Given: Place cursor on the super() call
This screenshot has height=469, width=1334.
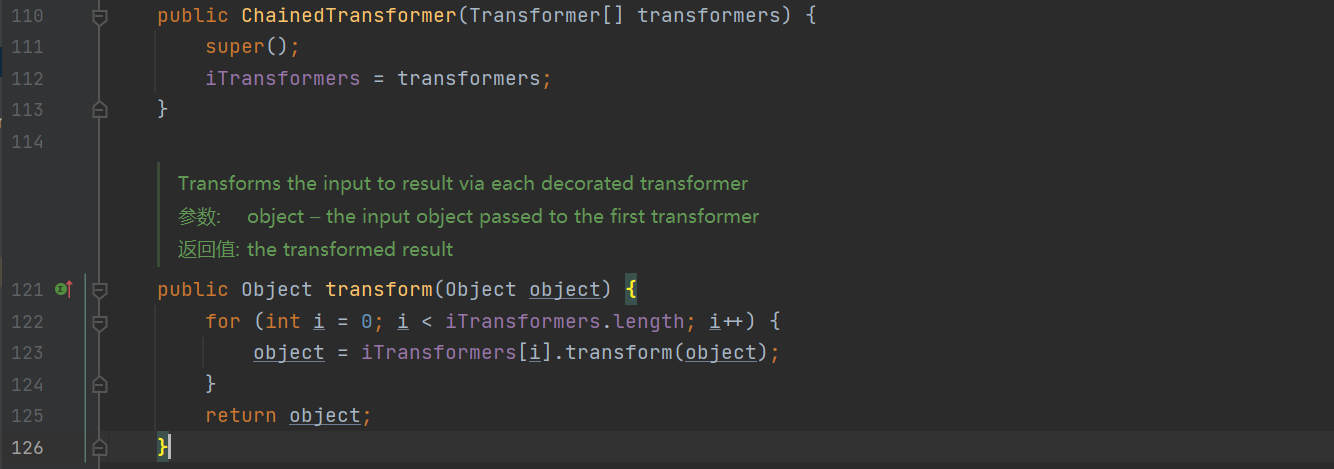Looking at the screenshot, I should [252, 47].
